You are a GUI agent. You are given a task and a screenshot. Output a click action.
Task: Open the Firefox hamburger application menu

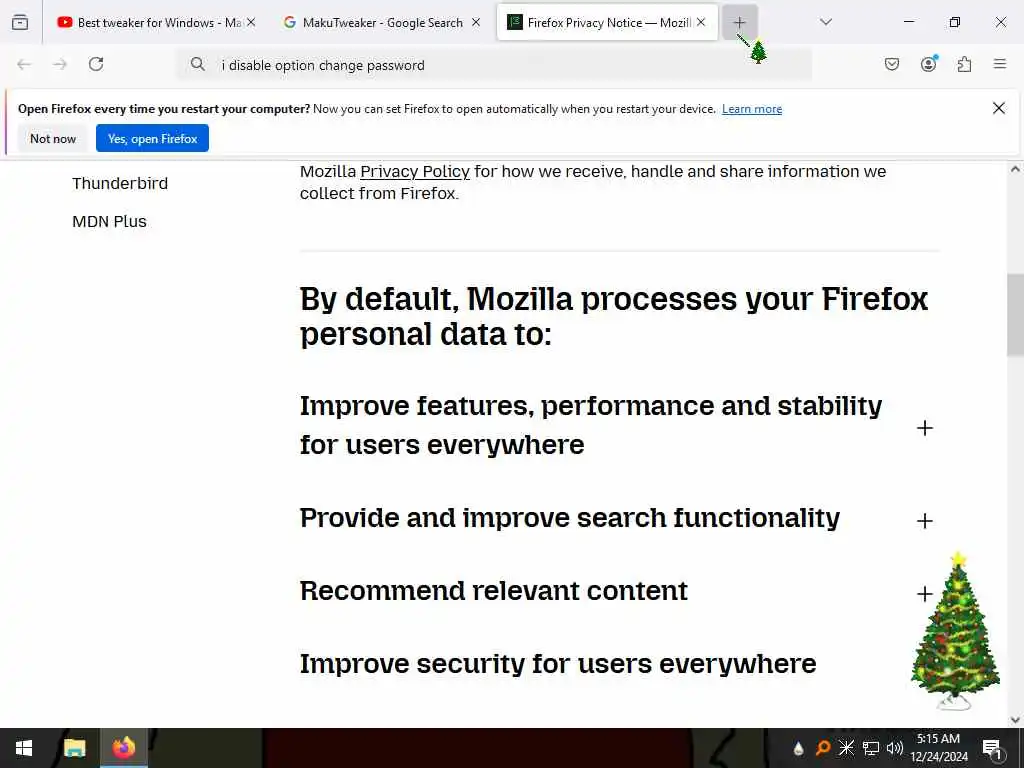click(1000, 64)
